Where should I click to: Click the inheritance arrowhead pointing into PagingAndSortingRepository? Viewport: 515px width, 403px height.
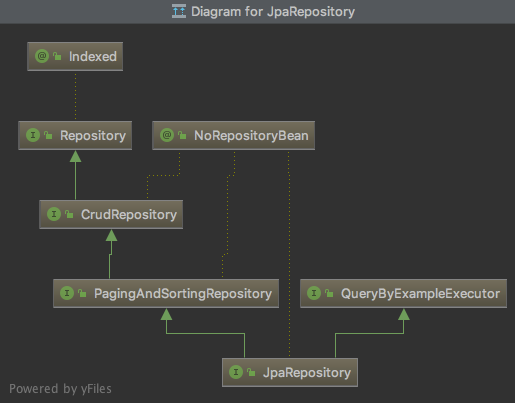pos(166,314)
